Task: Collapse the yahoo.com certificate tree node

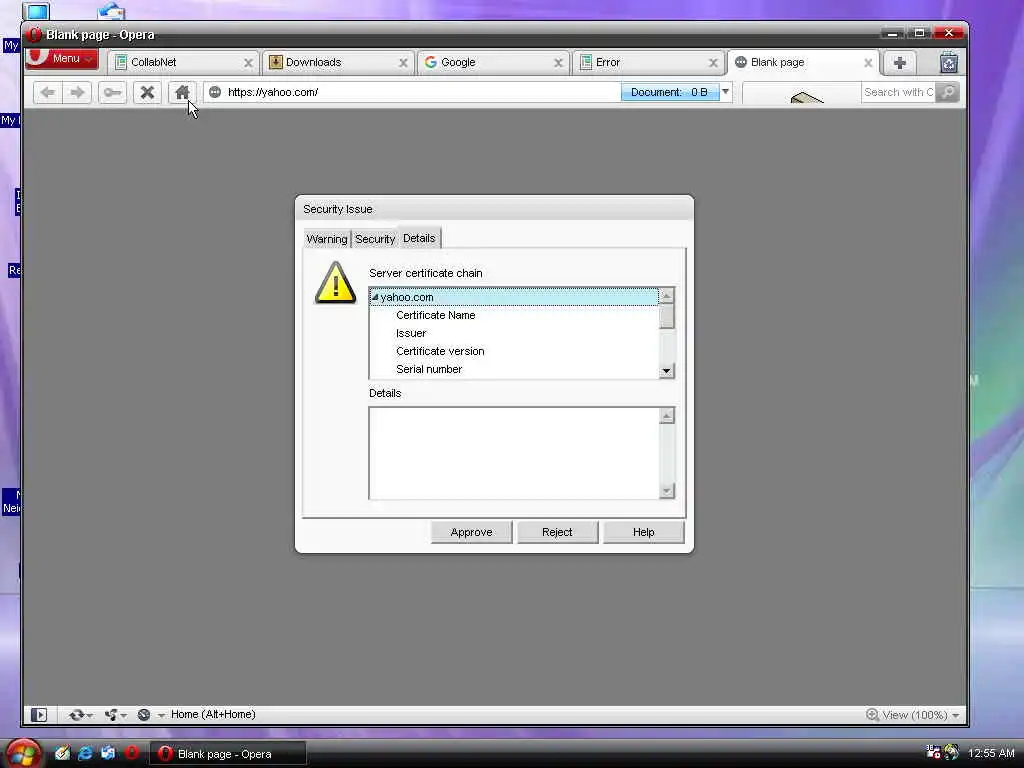Action: coord(375,297)
